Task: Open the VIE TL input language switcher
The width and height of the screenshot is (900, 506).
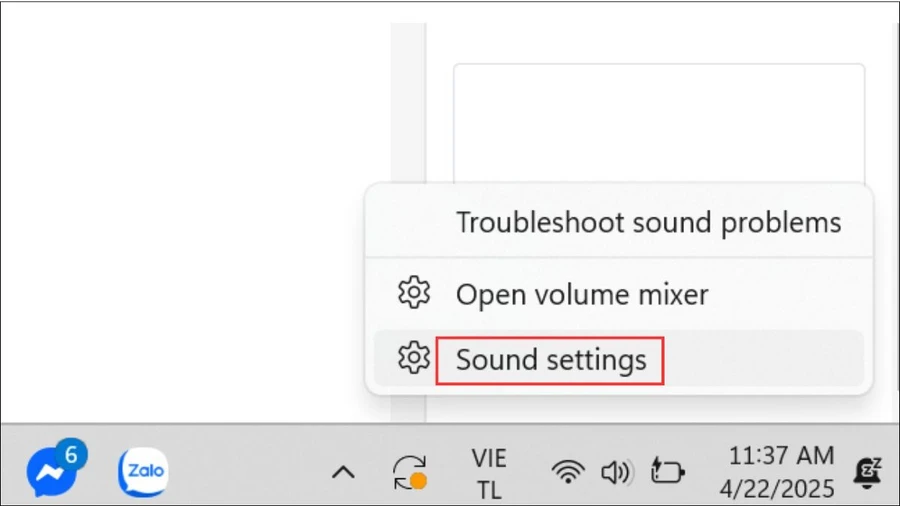Action: [489, 474]
